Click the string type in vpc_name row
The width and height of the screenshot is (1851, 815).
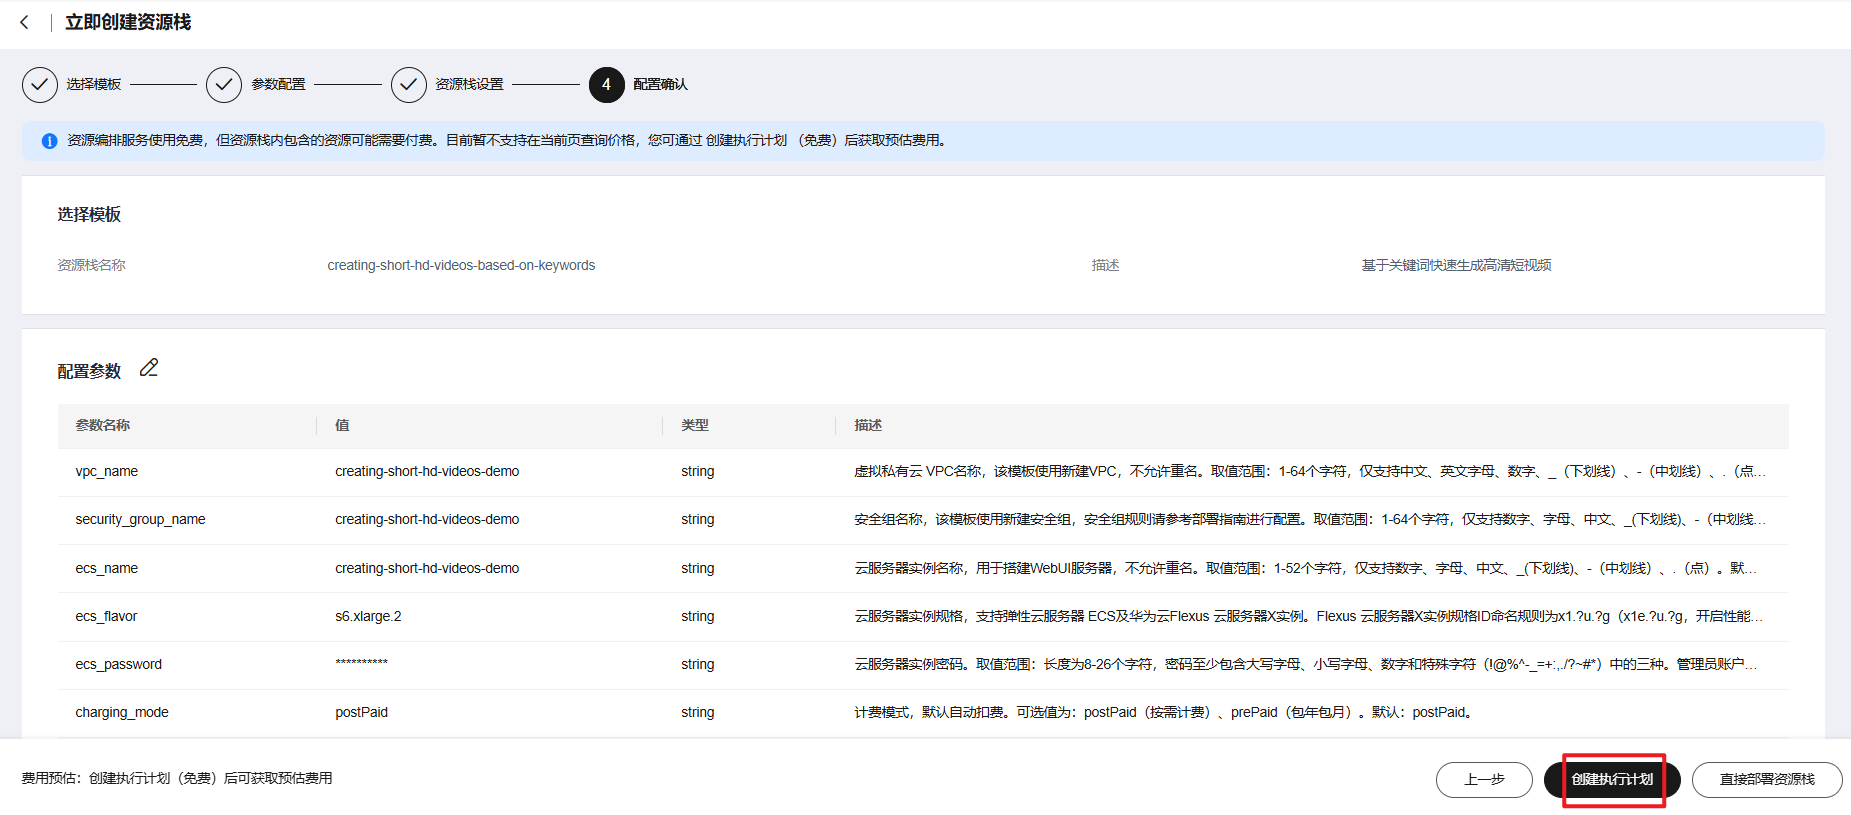click(698, 472)
